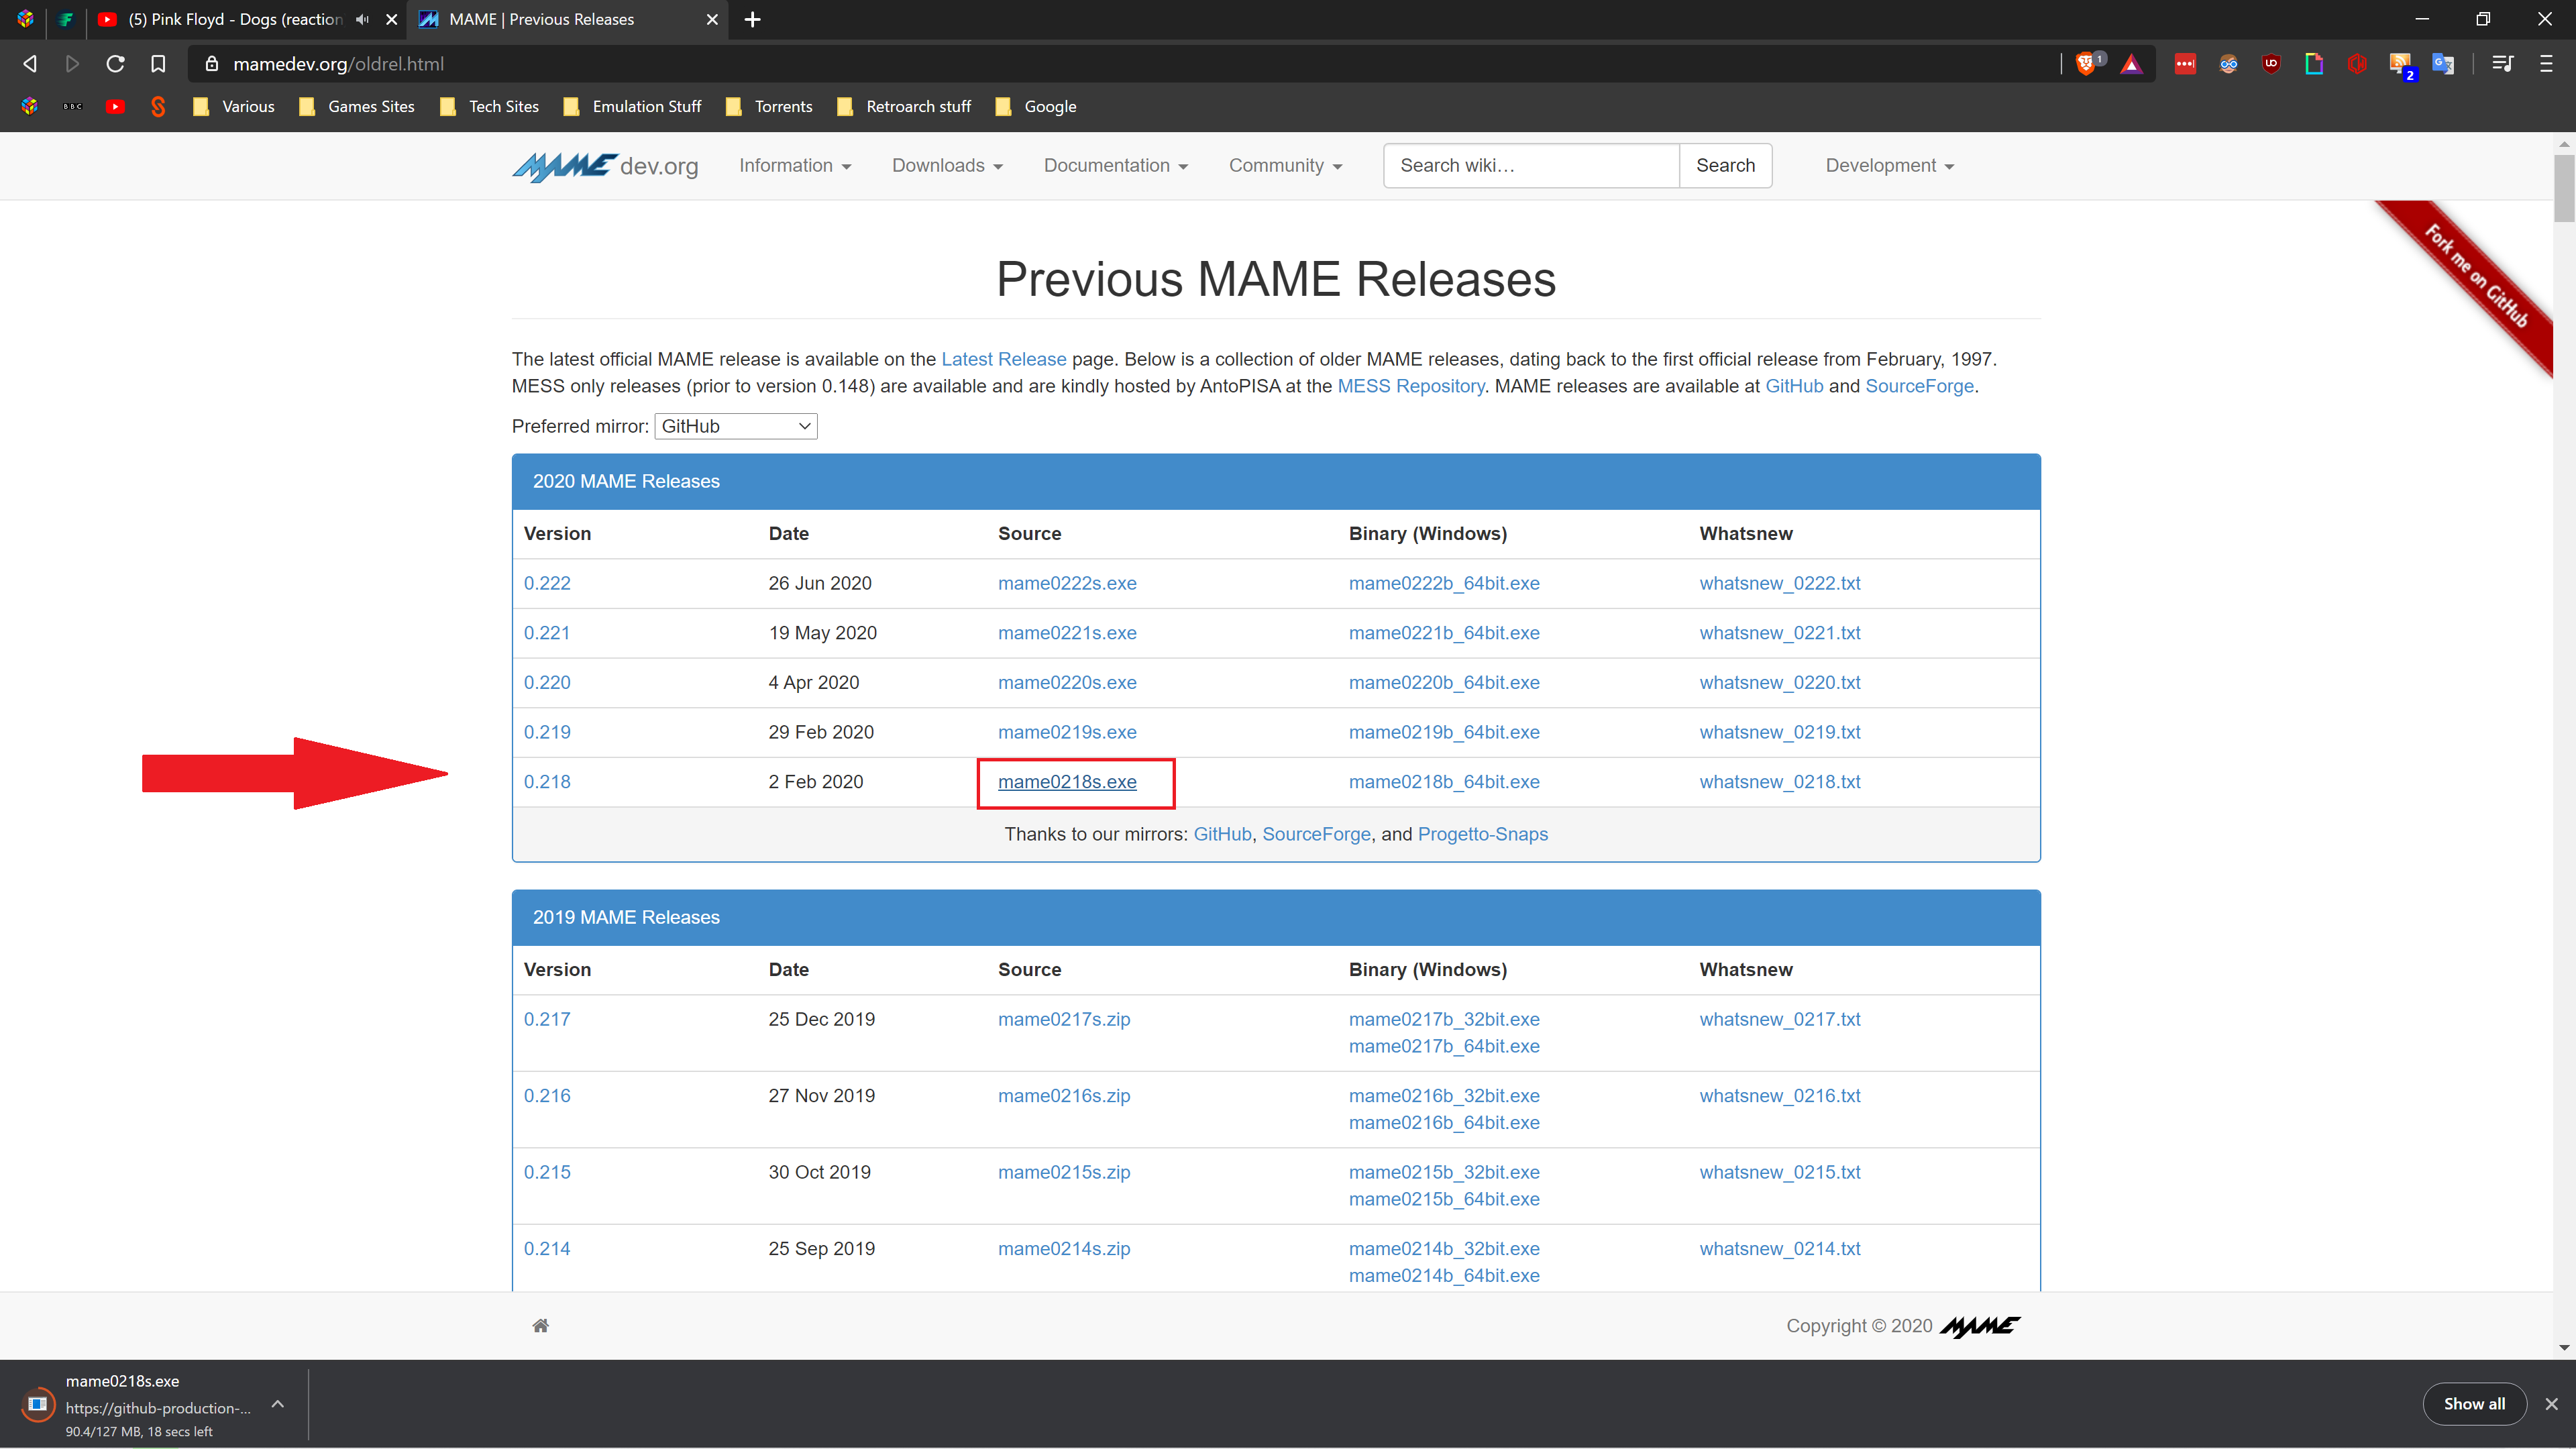The height and width of the screenshot is (1449, 2576).
Task: Open the Google bookmarks folder
Action: (x=1036, y=106)
